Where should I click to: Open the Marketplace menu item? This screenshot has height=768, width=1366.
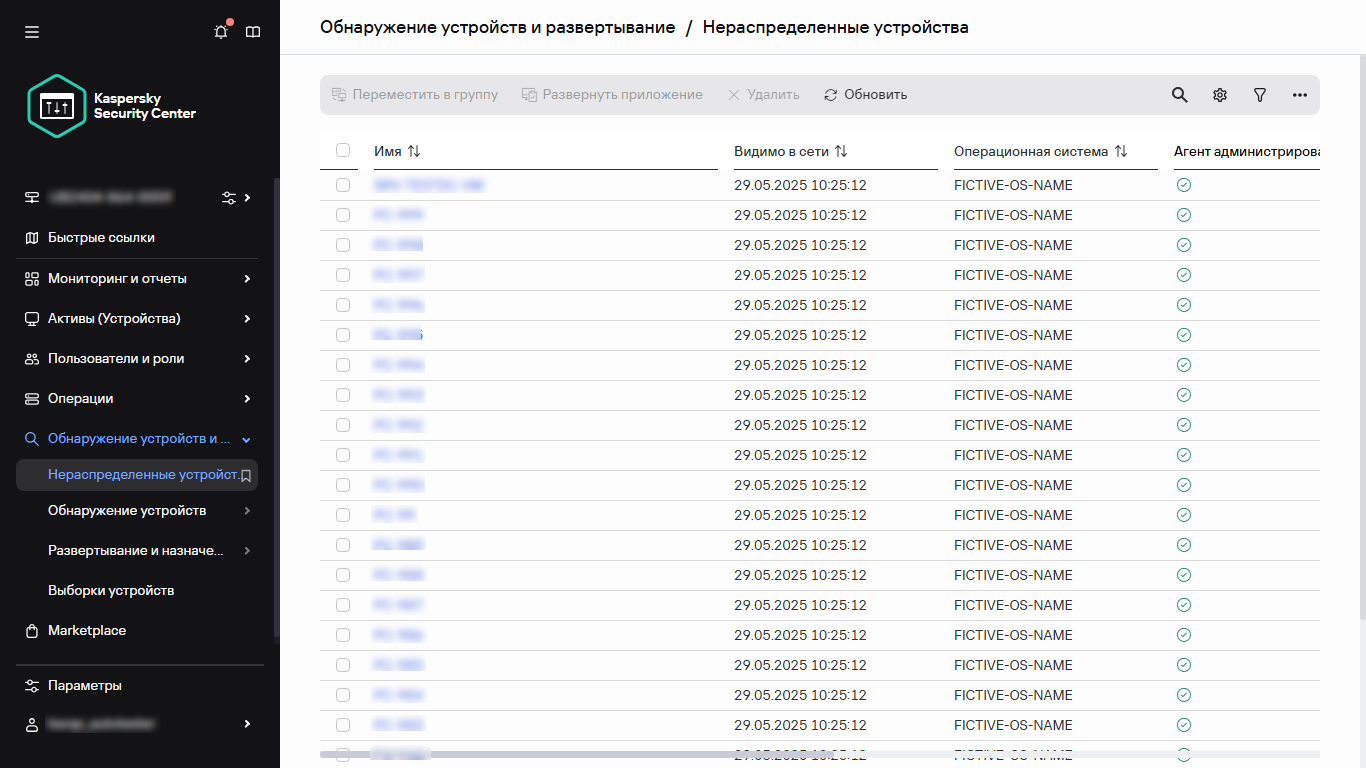(86, 630)
